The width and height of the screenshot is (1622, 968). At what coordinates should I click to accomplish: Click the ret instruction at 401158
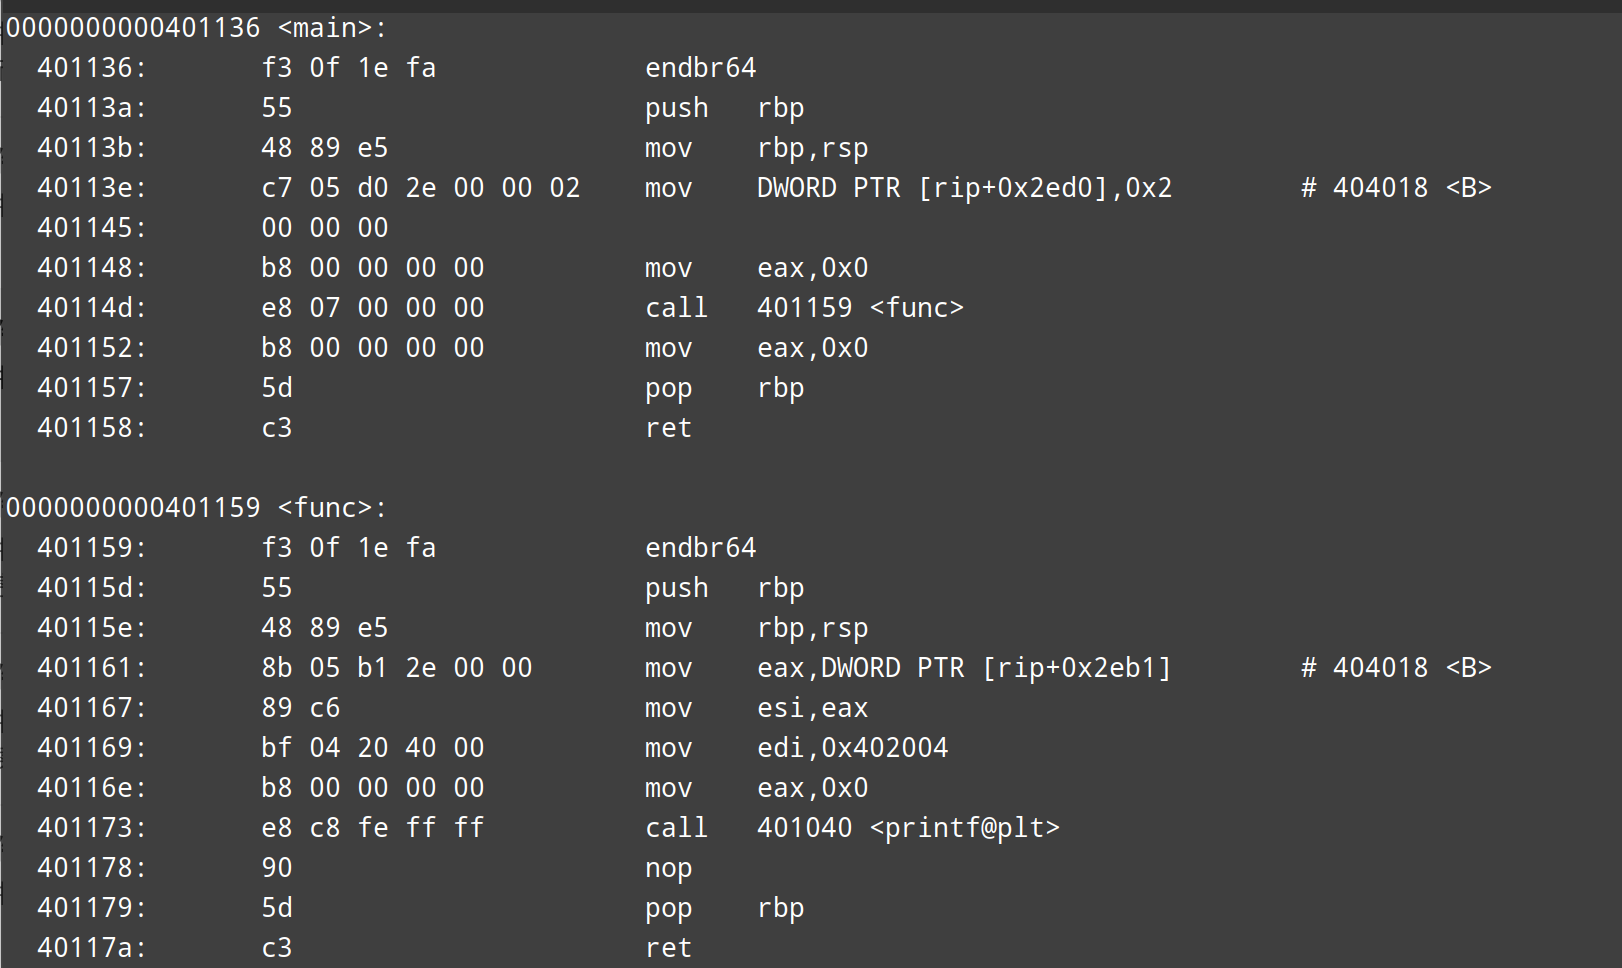pyautogui.click(x=668, y=428)
